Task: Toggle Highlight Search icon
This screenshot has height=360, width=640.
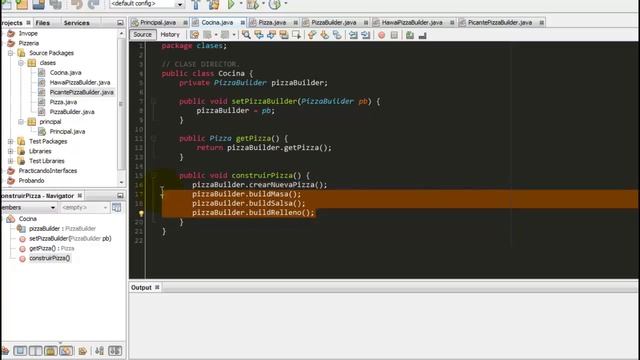Action: (284, 35)
